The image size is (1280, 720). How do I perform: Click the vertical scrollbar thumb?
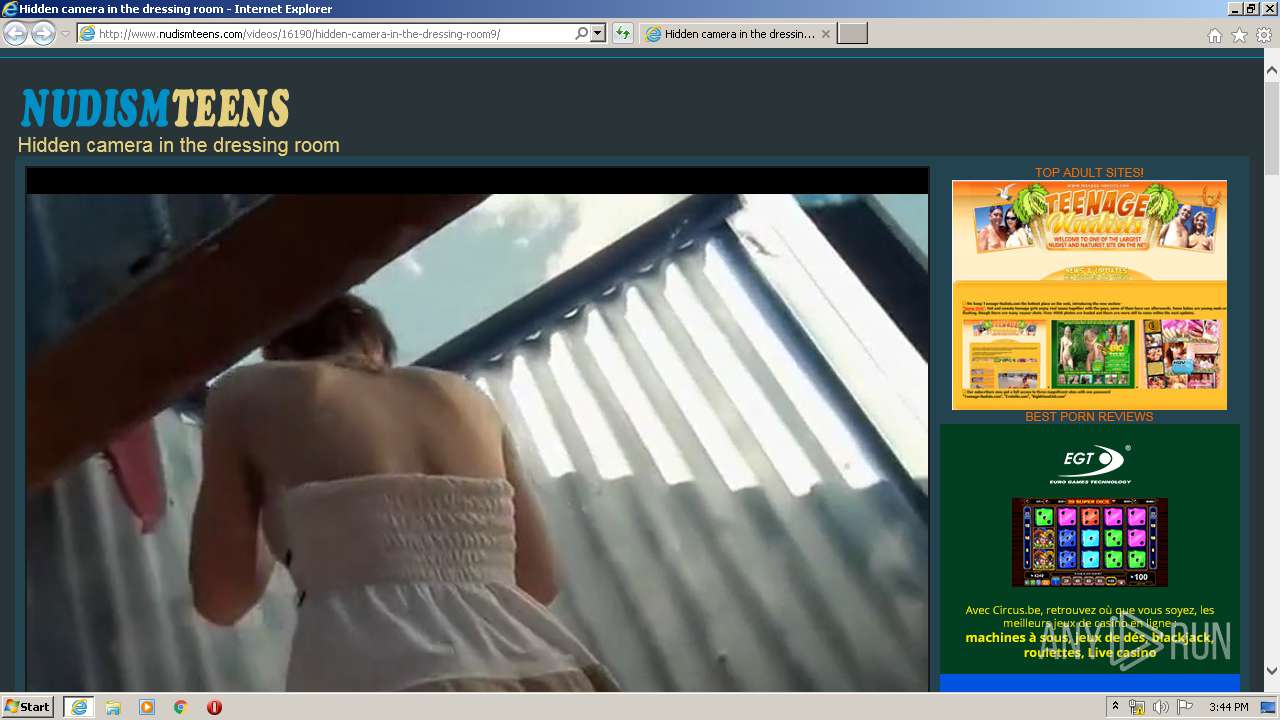click(1272, 128)
